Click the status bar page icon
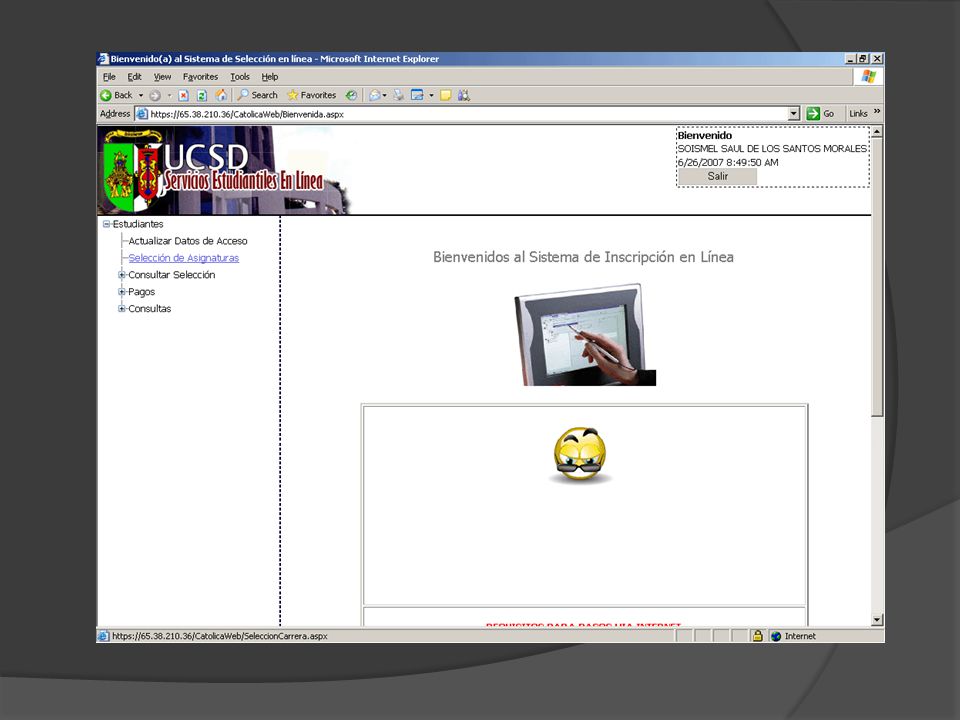 click(x=103, y=636)
